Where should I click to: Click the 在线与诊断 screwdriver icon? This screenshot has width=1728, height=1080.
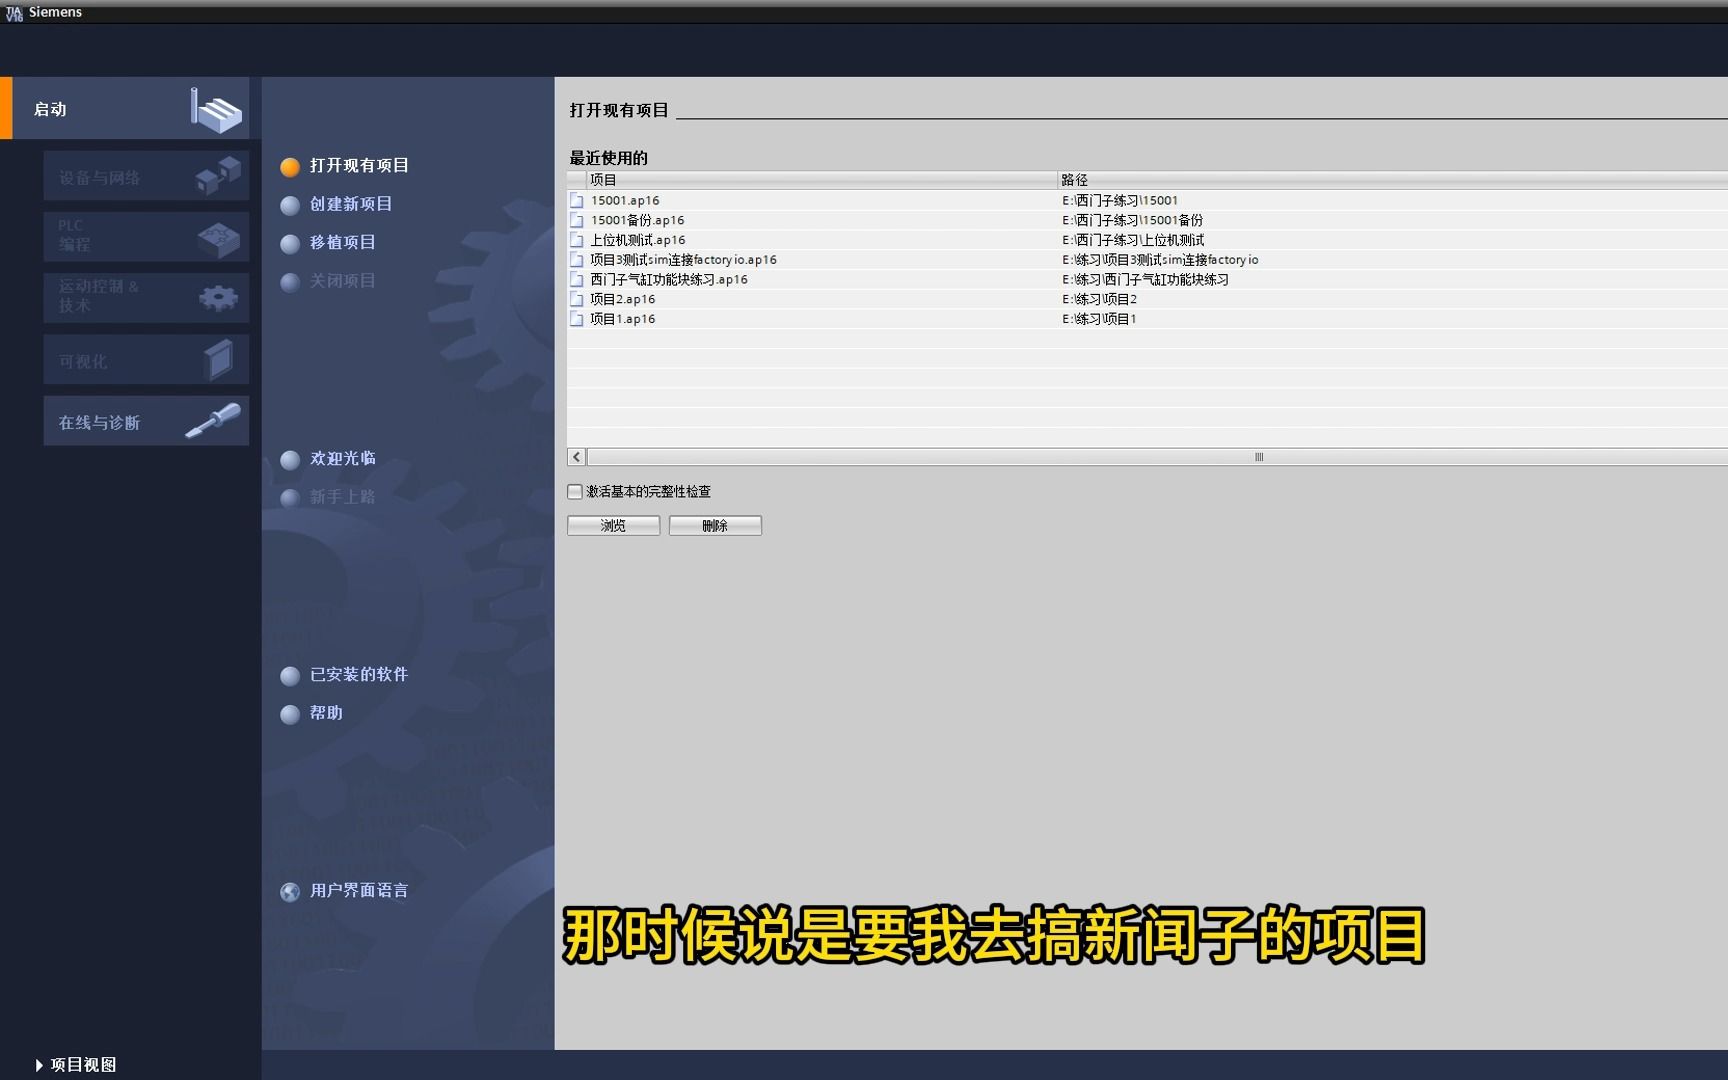213,420
